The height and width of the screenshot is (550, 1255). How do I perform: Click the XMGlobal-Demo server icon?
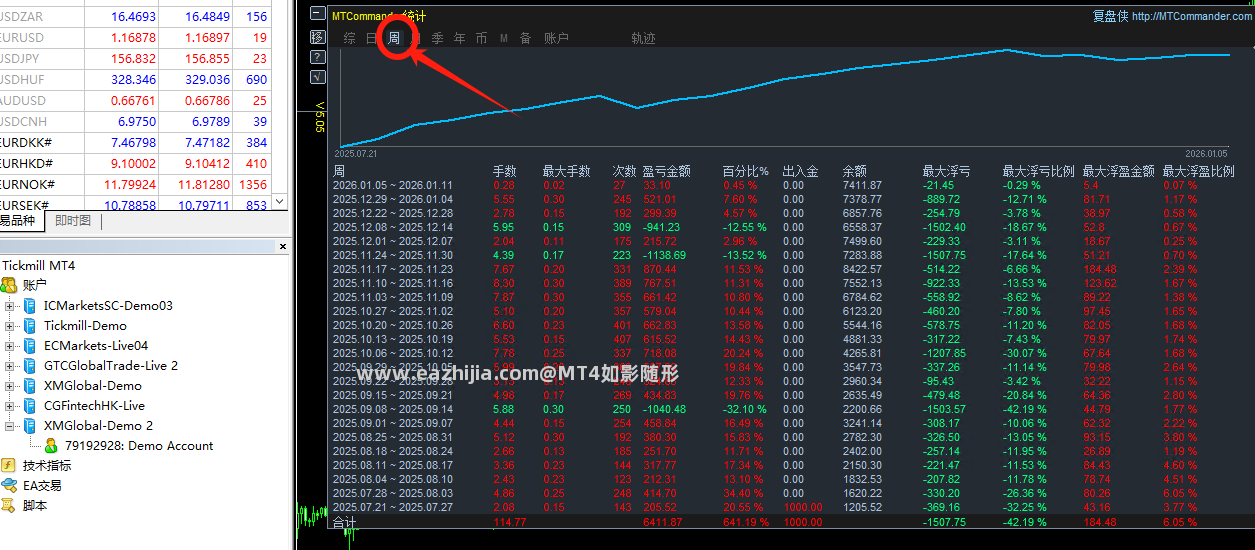pyautogui.click(x=30, y=385)
